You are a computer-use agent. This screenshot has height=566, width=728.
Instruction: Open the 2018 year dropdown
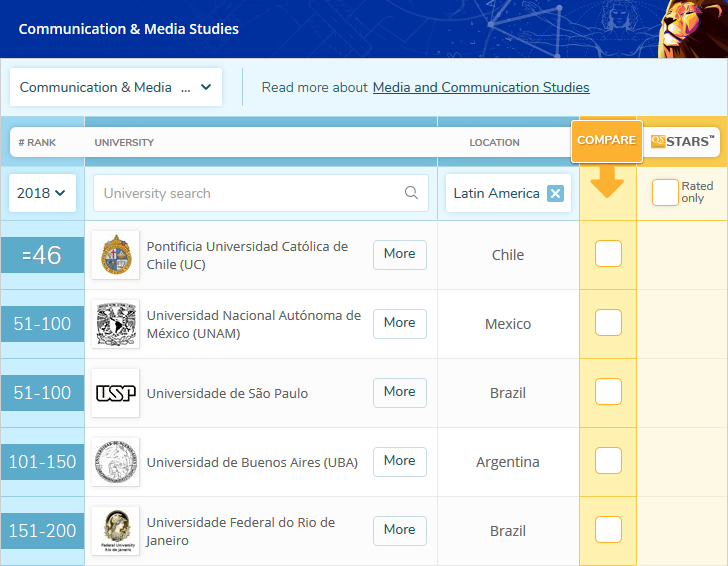[42, 193]
